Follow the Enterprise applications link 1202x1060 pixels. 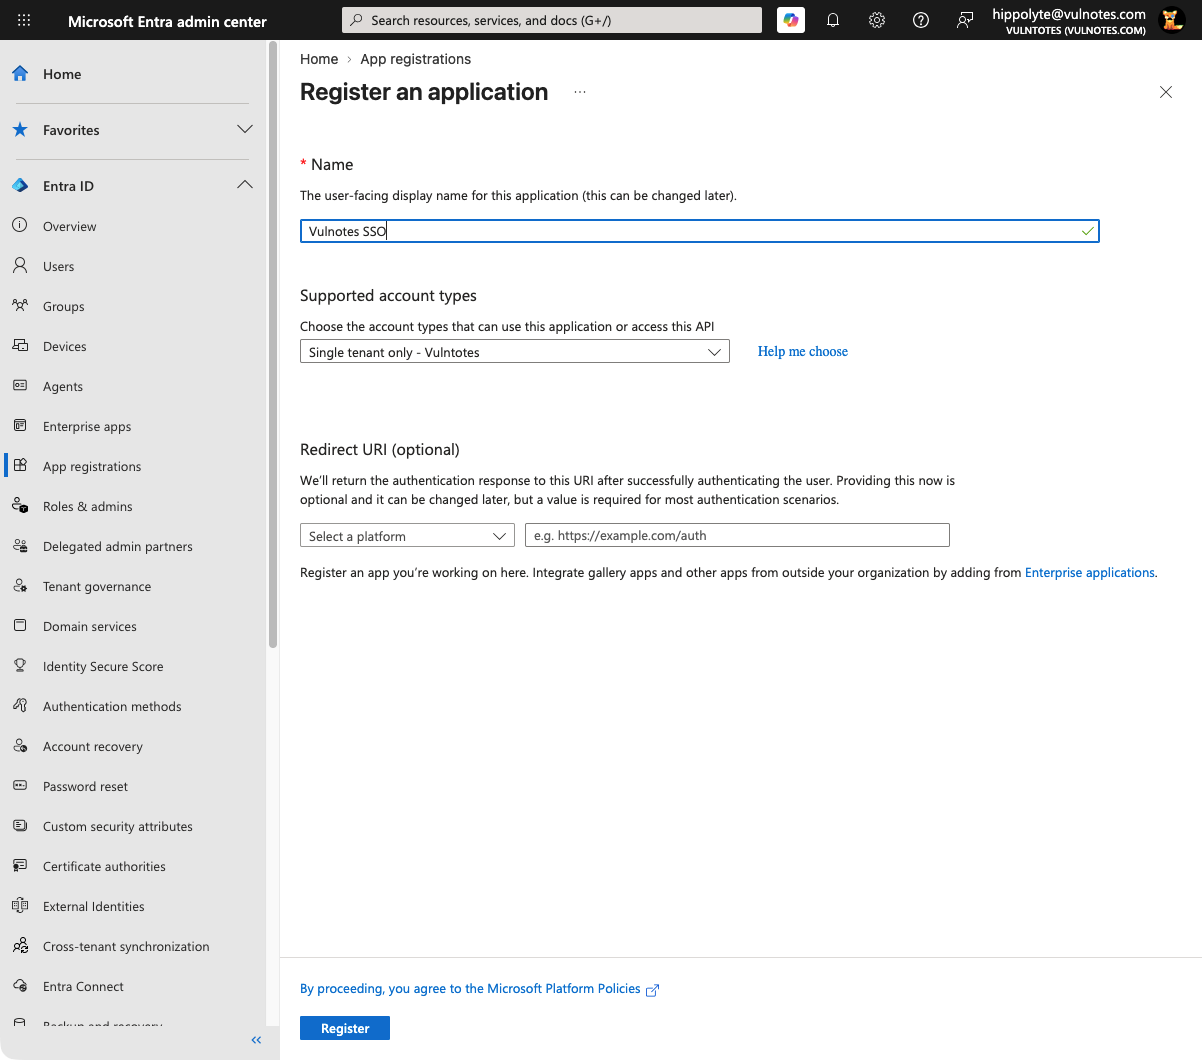click(1090, 572)
